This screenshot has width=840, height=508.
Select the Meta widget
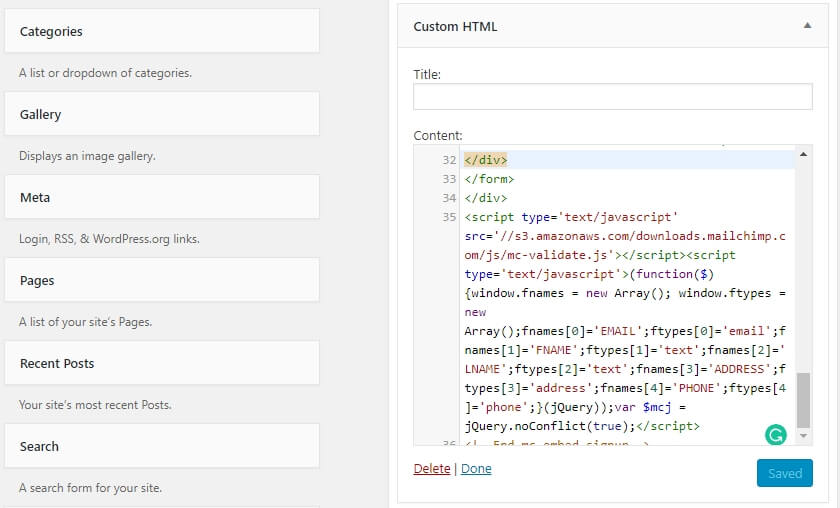162,197
